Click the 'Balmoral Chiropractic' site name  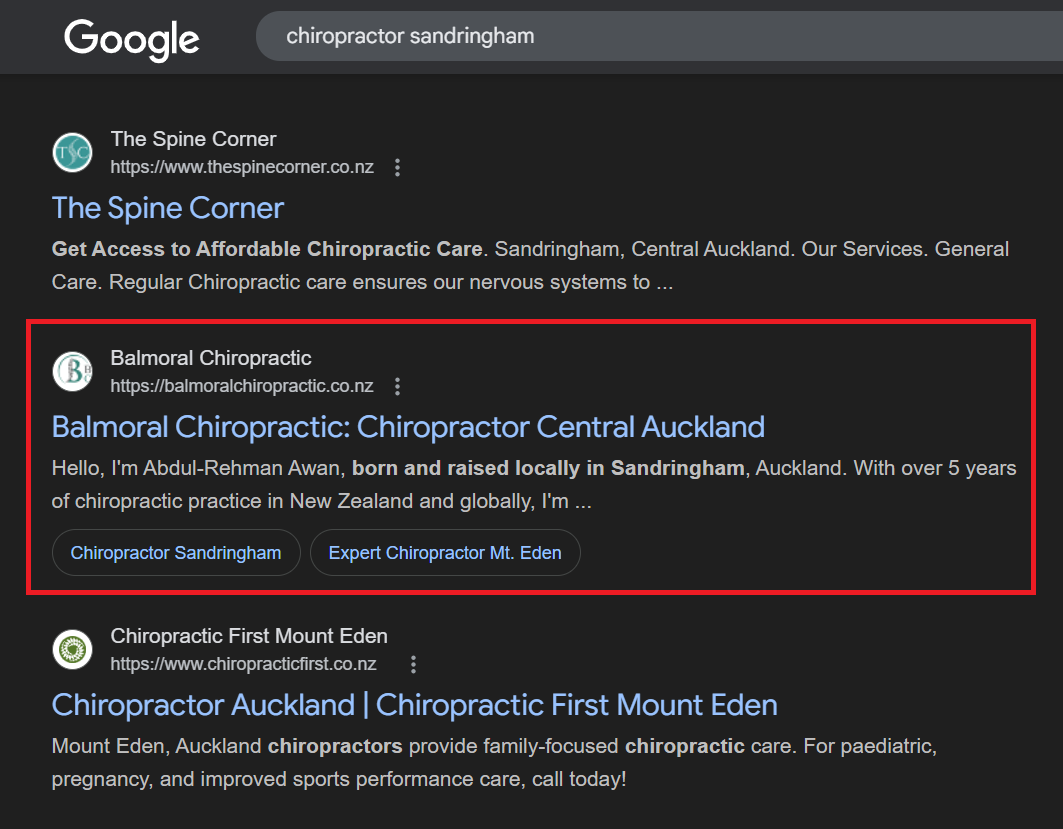[211, 358]
